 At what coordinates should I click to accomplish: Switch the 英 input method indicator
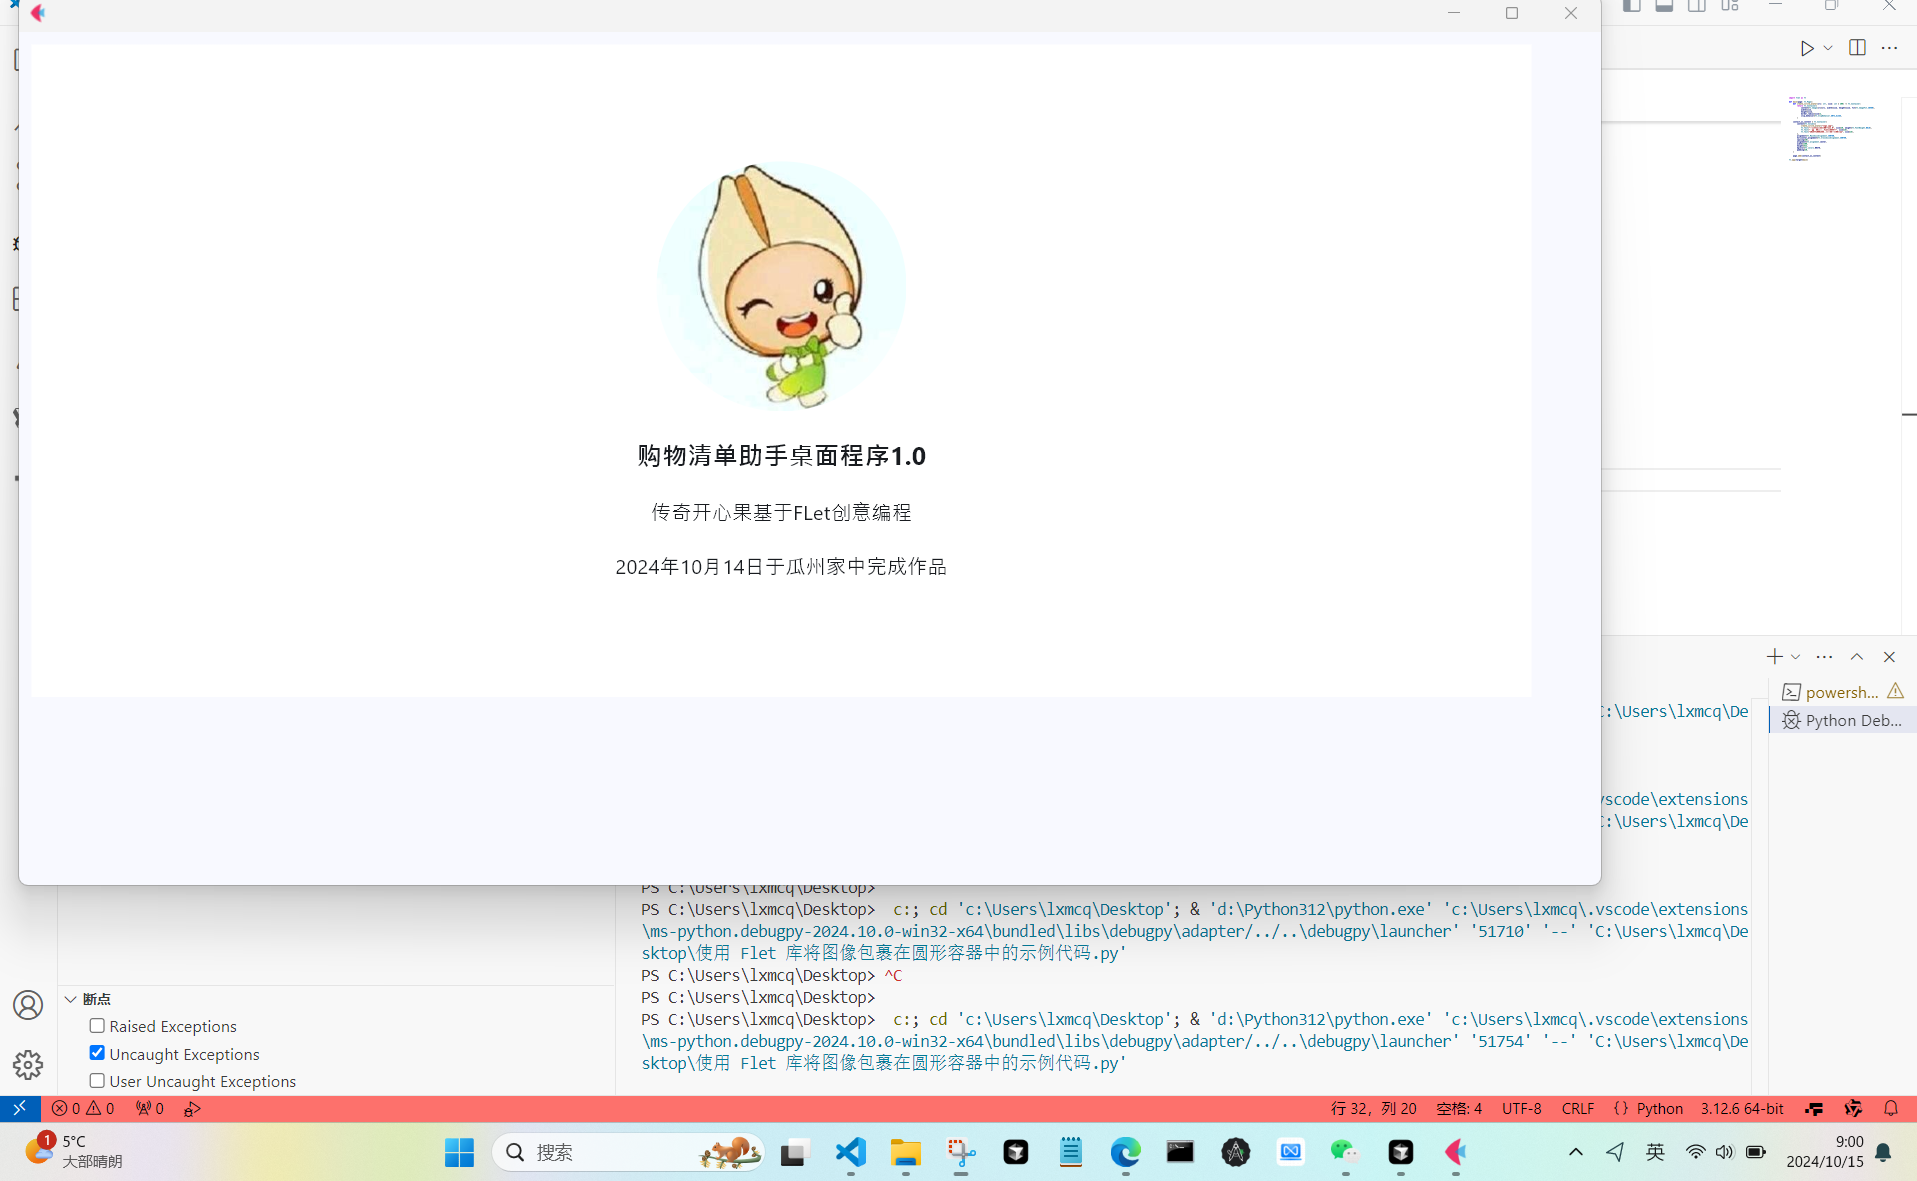tap(1655, 1152)
